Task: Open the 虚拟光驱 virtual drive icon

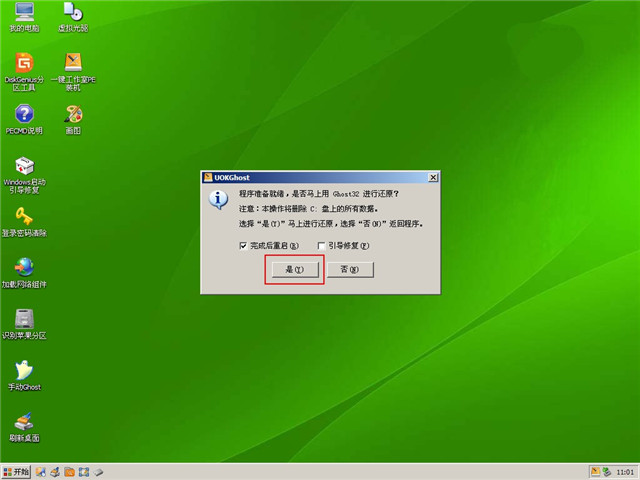Action: pyautogui.click(x=73, y=12)
